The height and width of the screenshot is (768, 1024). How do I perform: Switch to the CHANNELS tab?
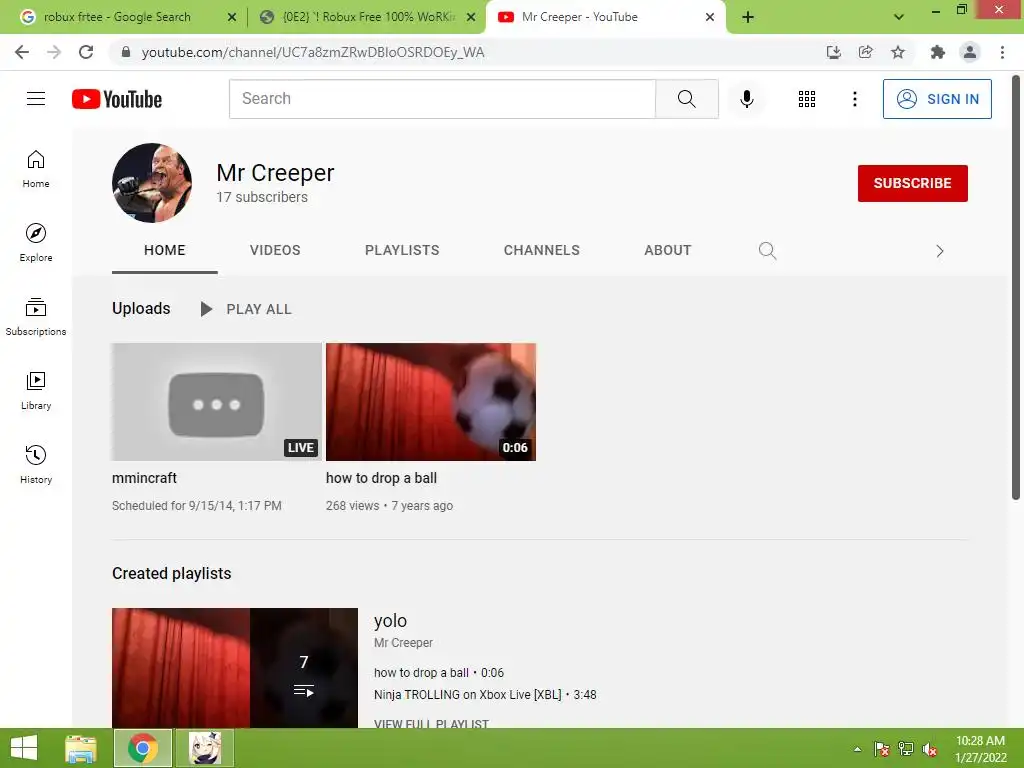tap(541, 250)
